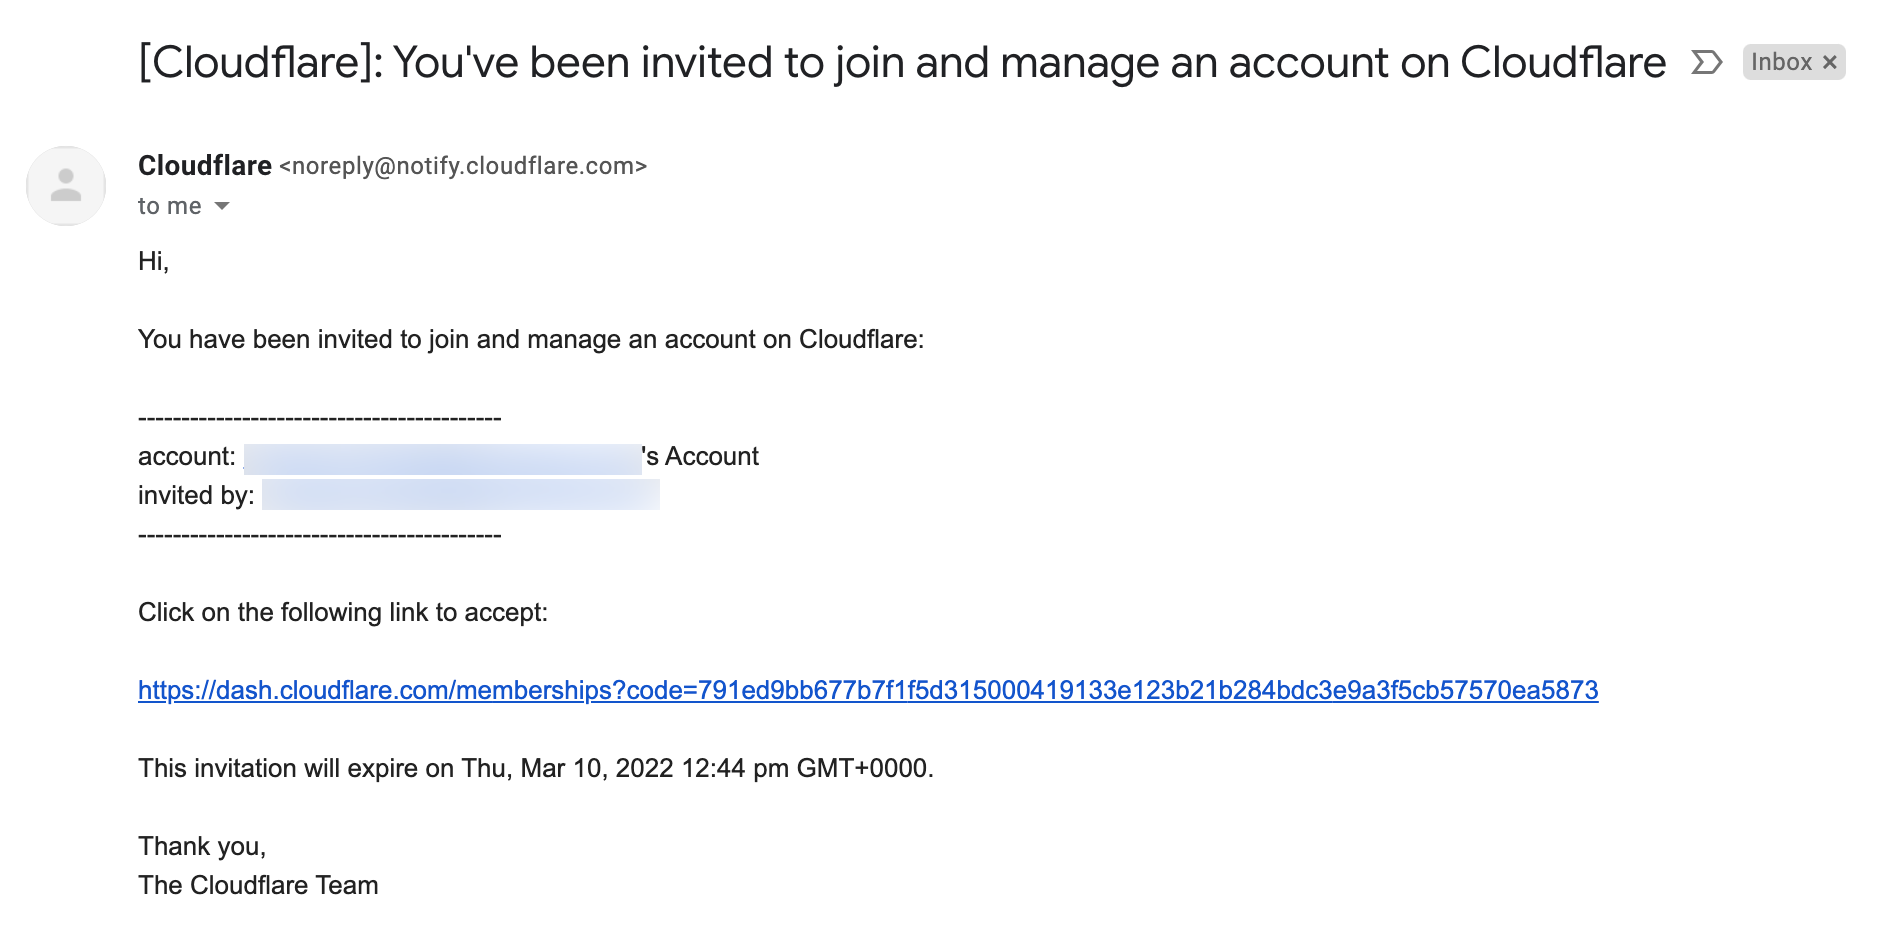Click the importance marker beside the subject

(x=1706, y=63)
